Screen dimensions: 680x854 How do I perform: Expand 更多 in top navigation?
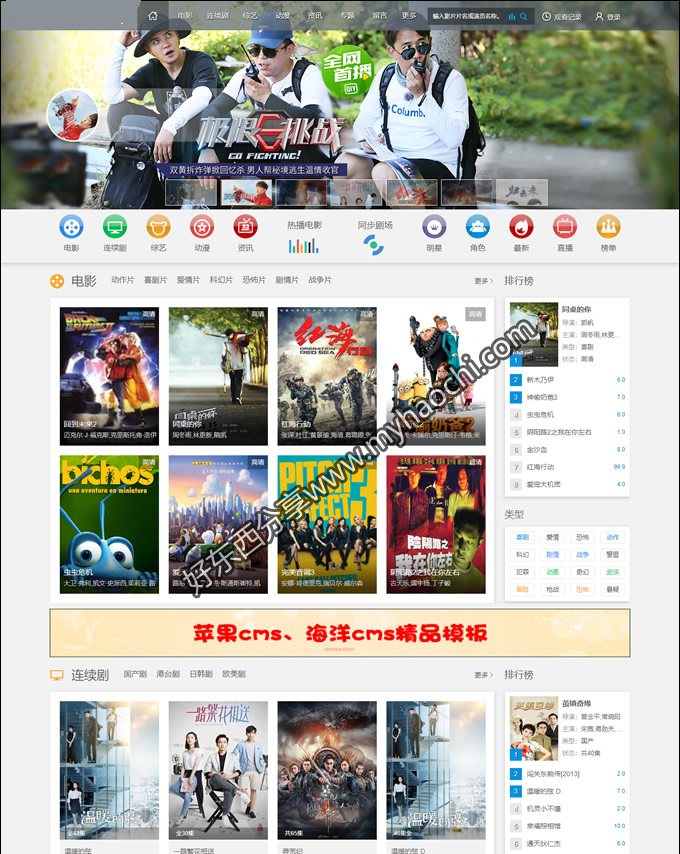point(409,16)
